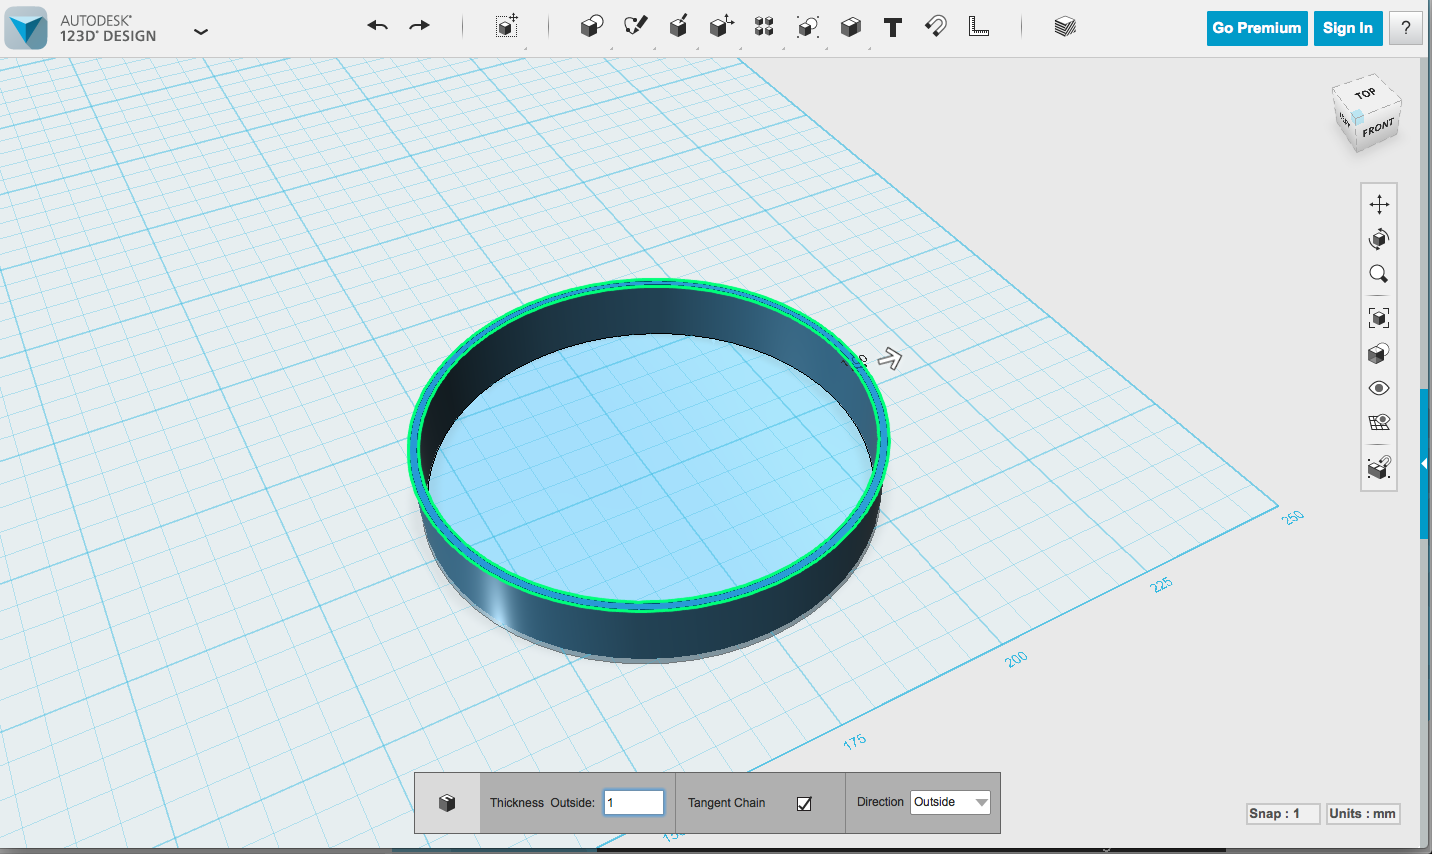1432x854 pixels.
Task: Click the Fit view icon
Action: [1379, 318]
